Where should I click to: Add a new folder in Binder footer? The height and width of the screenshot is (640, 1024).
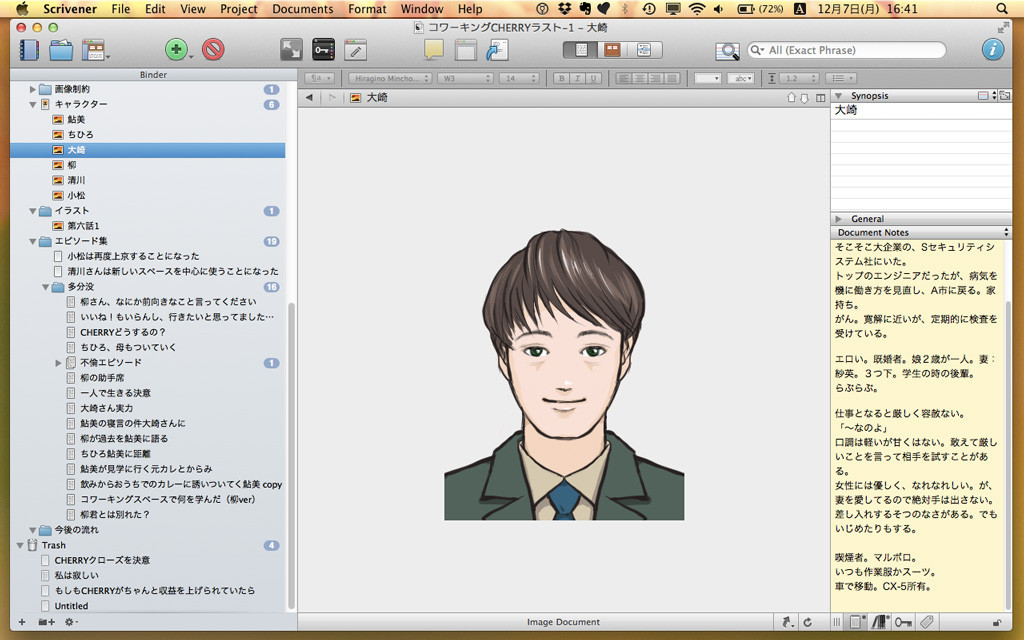(x=46, y=622)
